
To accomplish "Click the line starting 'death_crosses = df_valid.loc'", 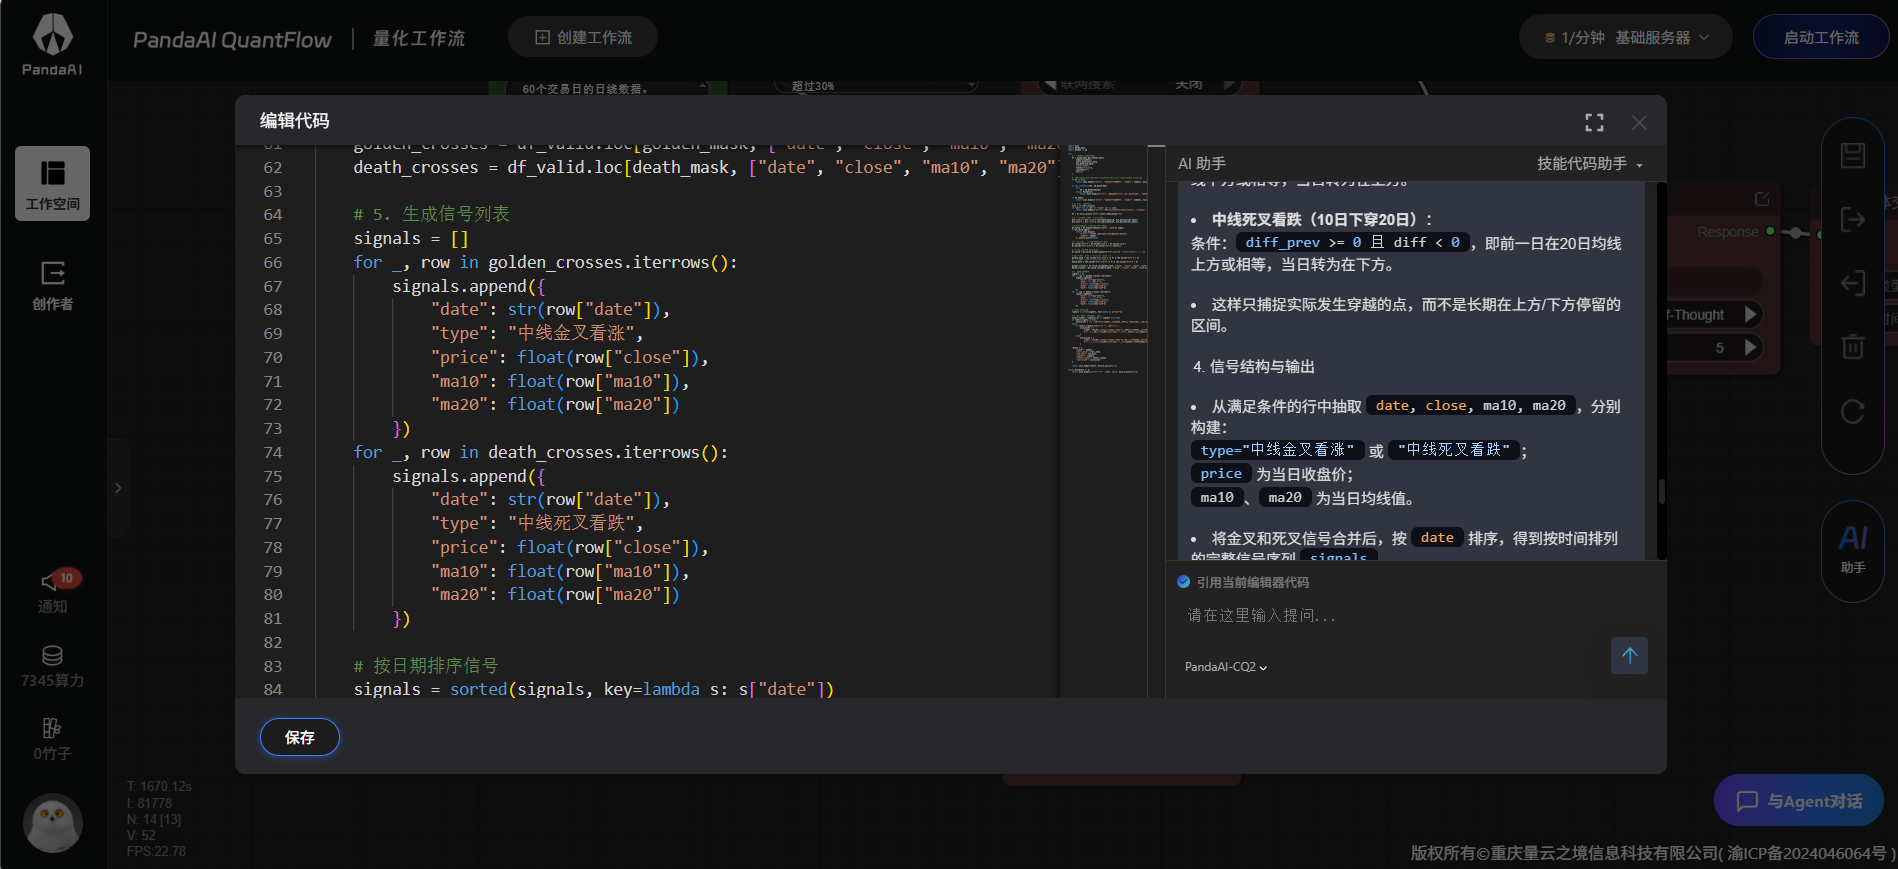I will 704,167.
